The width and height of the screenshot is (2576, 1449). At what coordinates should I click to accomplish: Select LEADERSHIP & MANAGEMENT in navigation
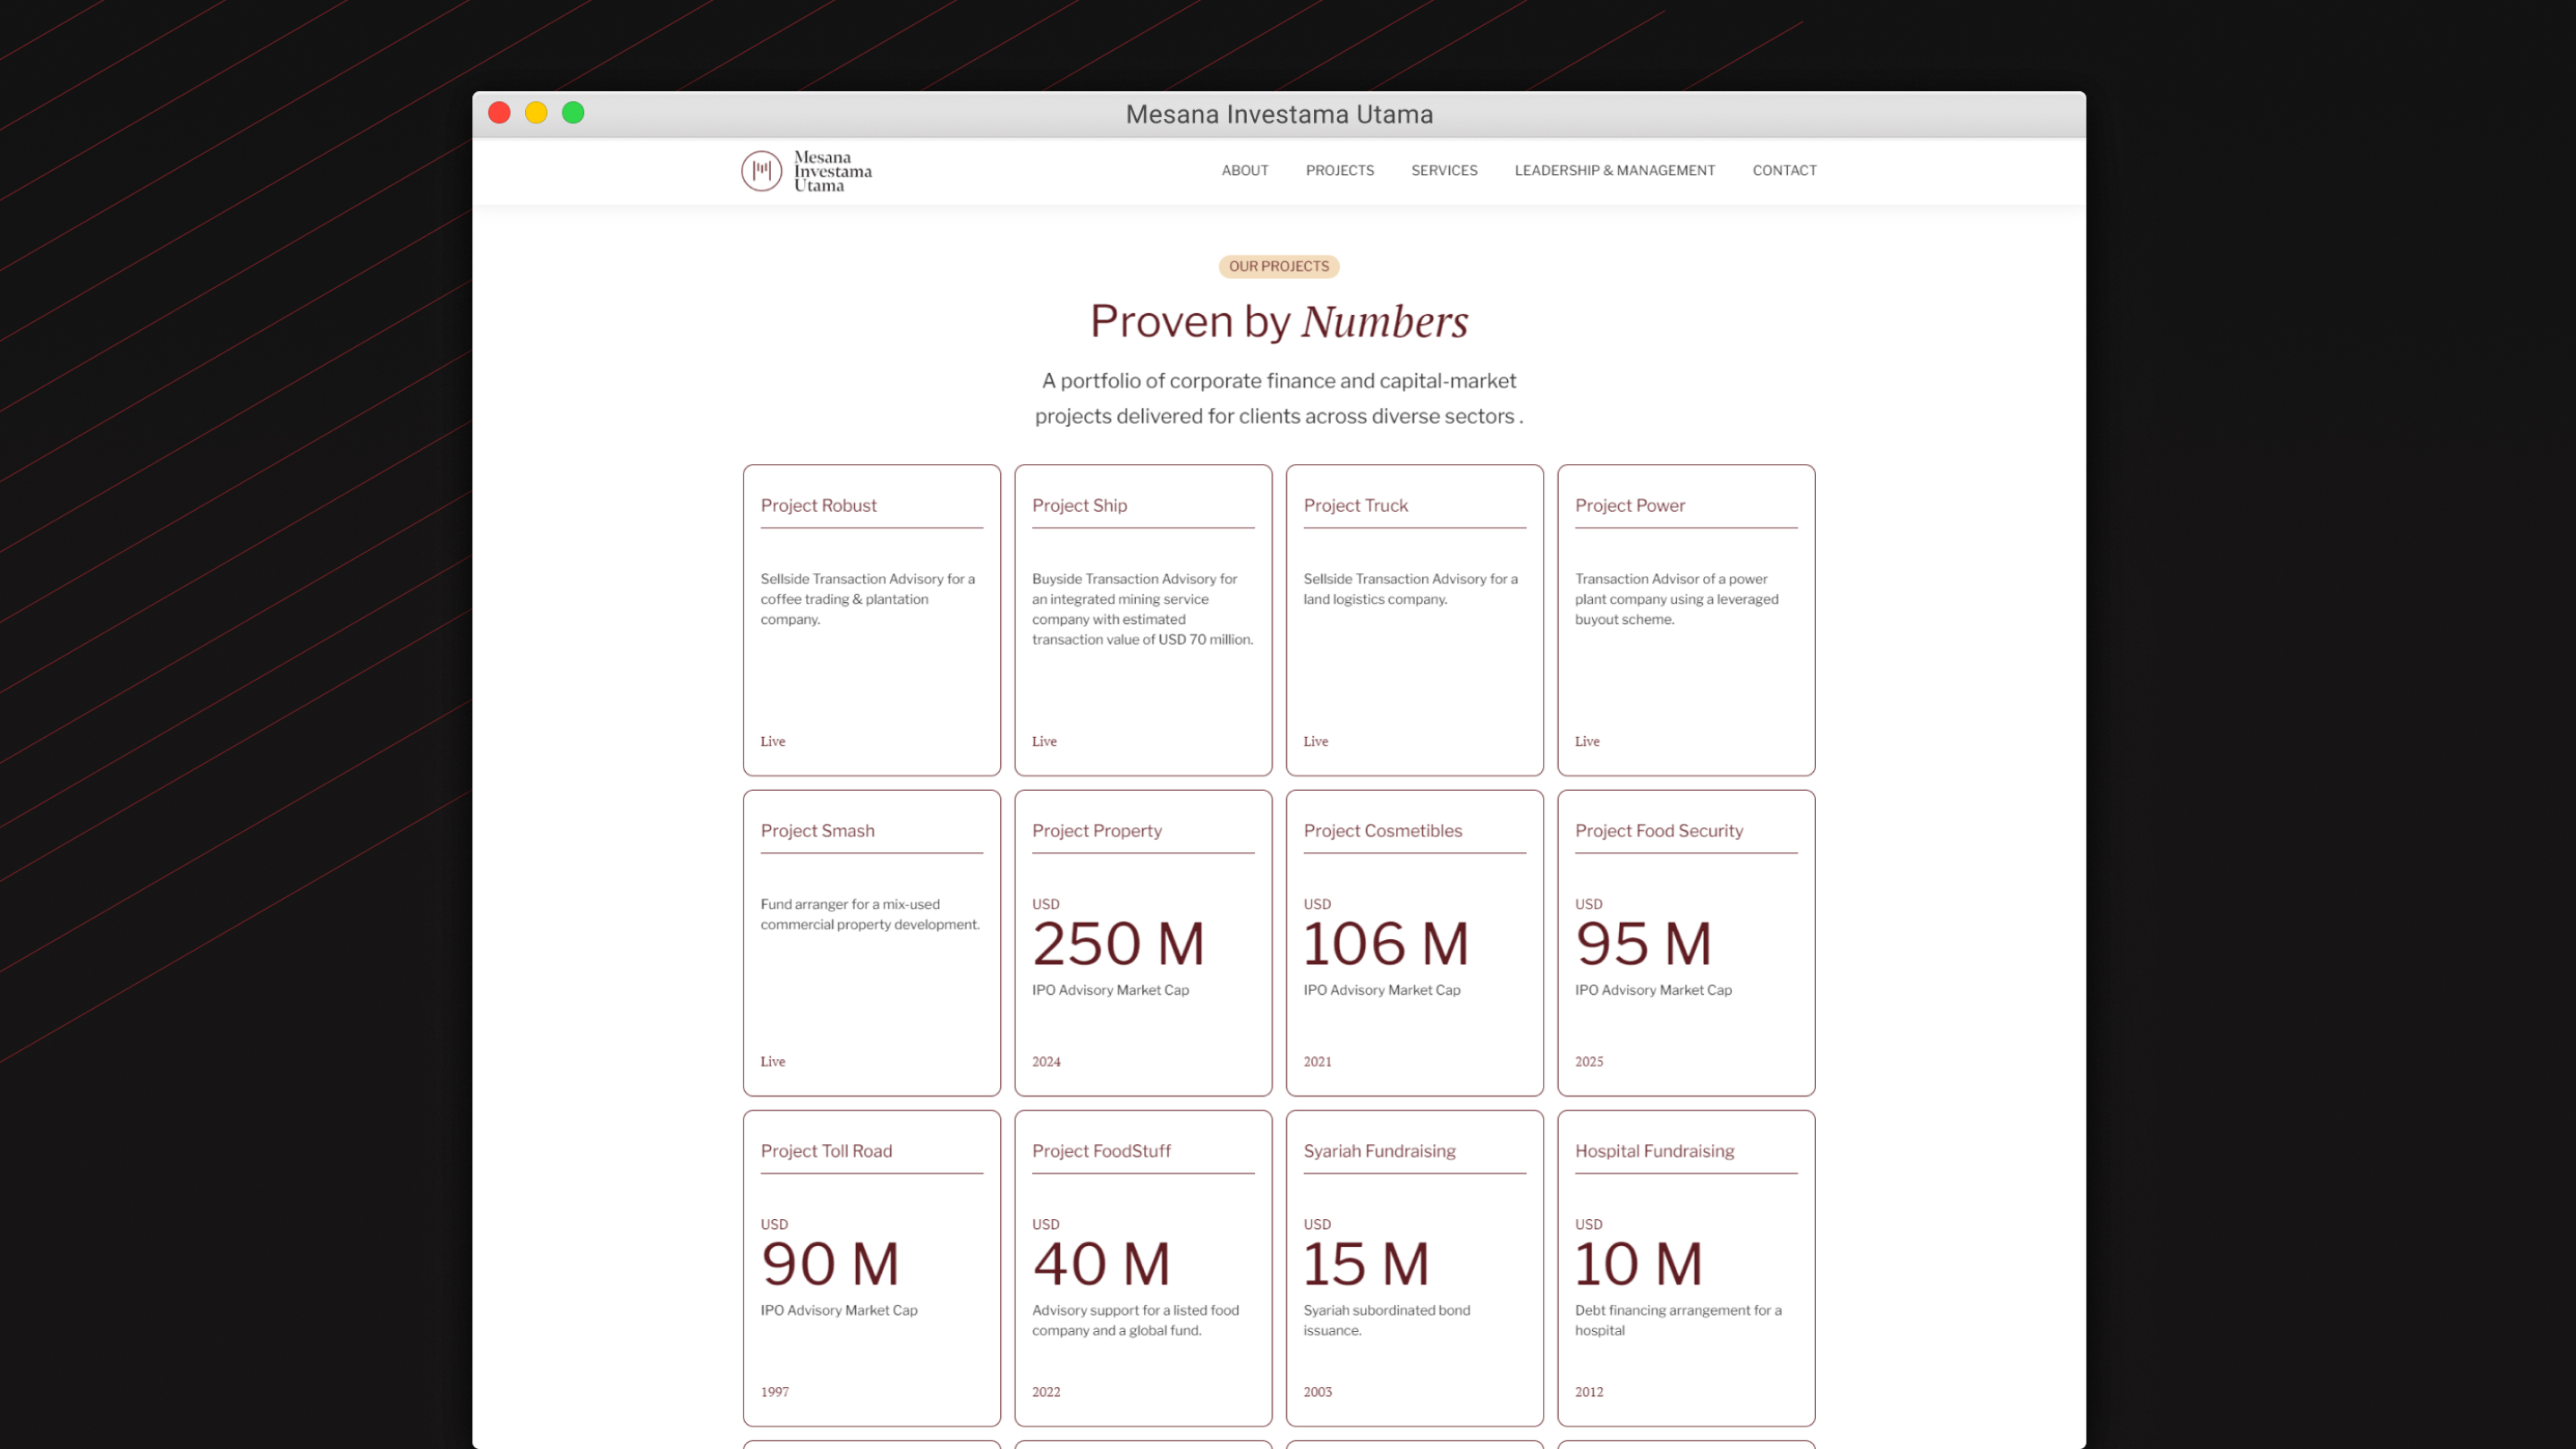tap(1614, 171)
